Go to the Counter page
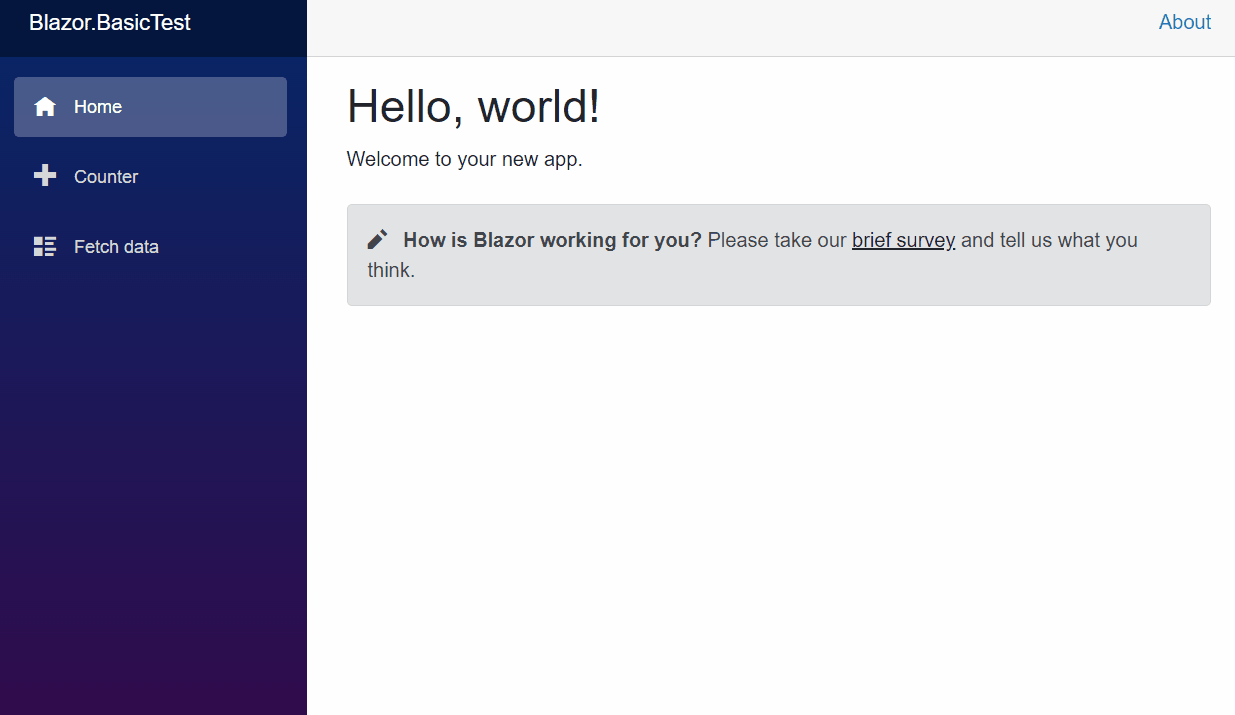 click(150, 177)
